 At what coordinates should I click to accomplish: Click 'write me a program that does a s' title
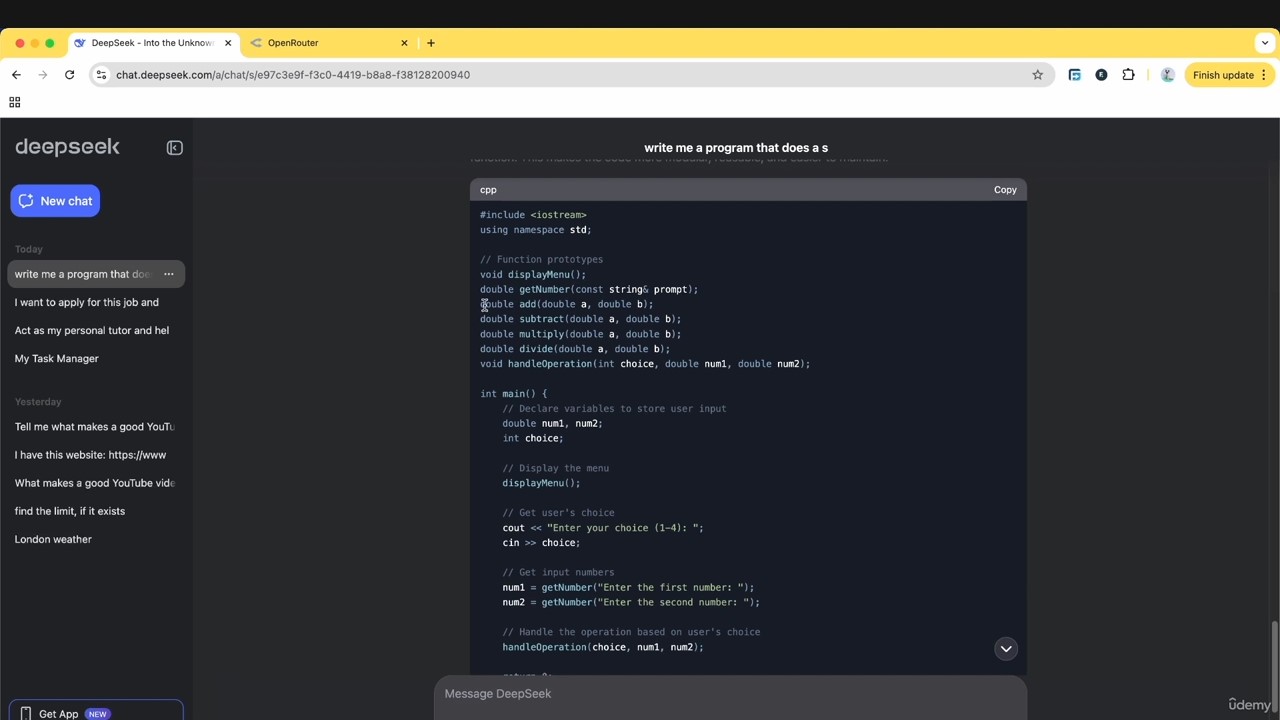(x=736, y=148)
